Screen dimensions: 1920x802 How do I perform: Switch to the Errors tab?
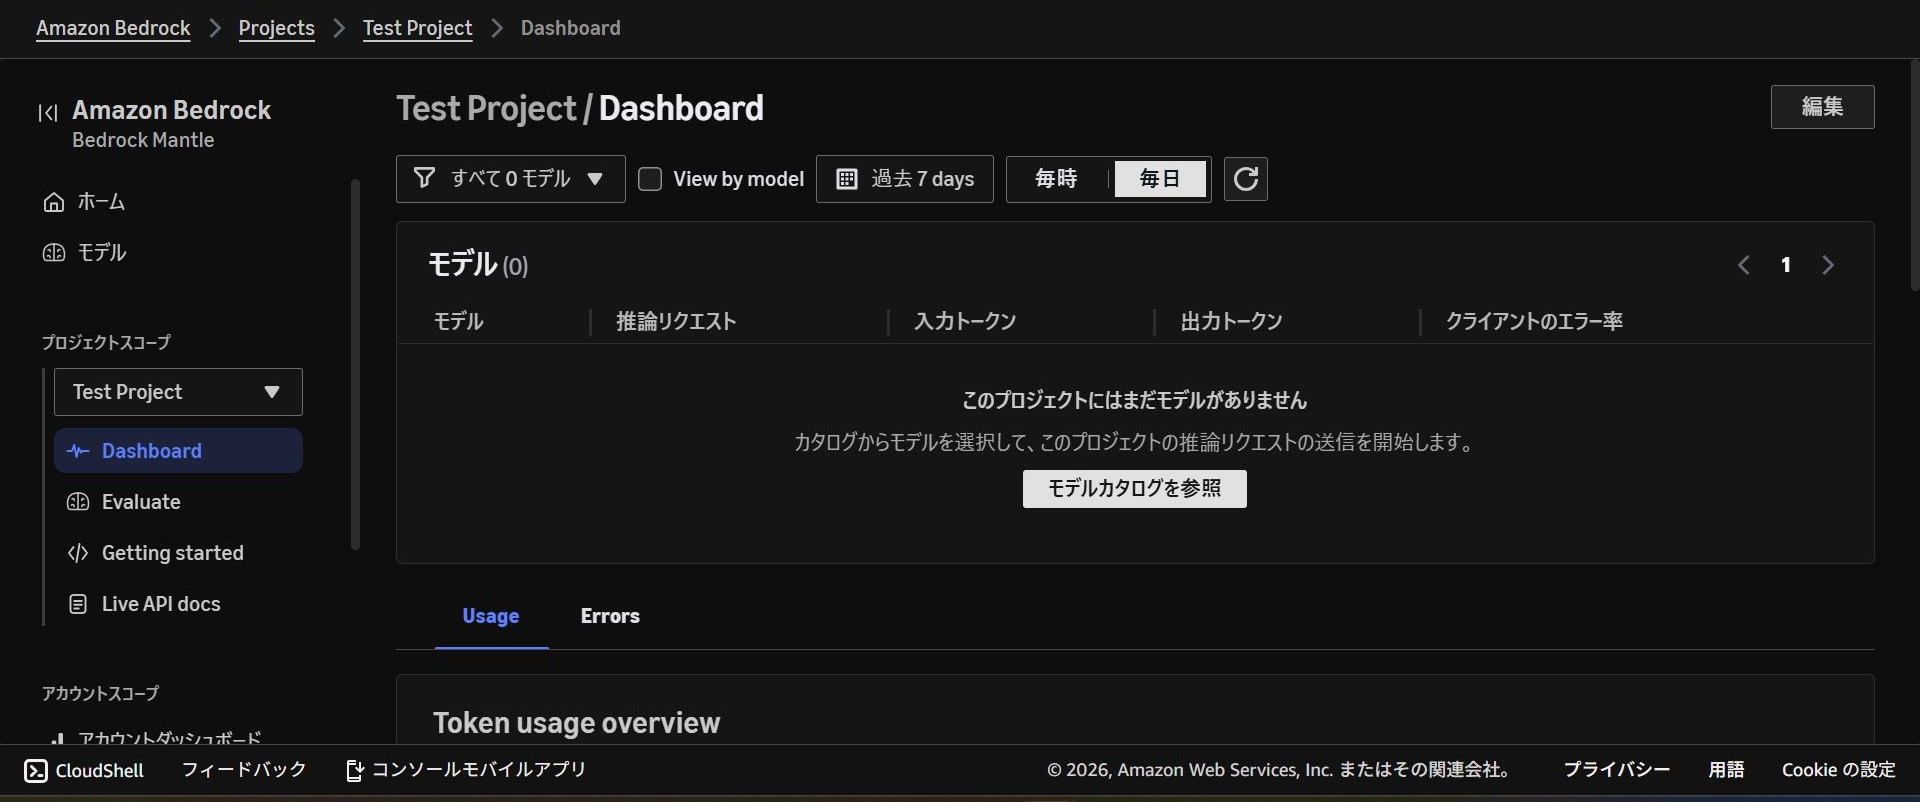click(610, 616)
